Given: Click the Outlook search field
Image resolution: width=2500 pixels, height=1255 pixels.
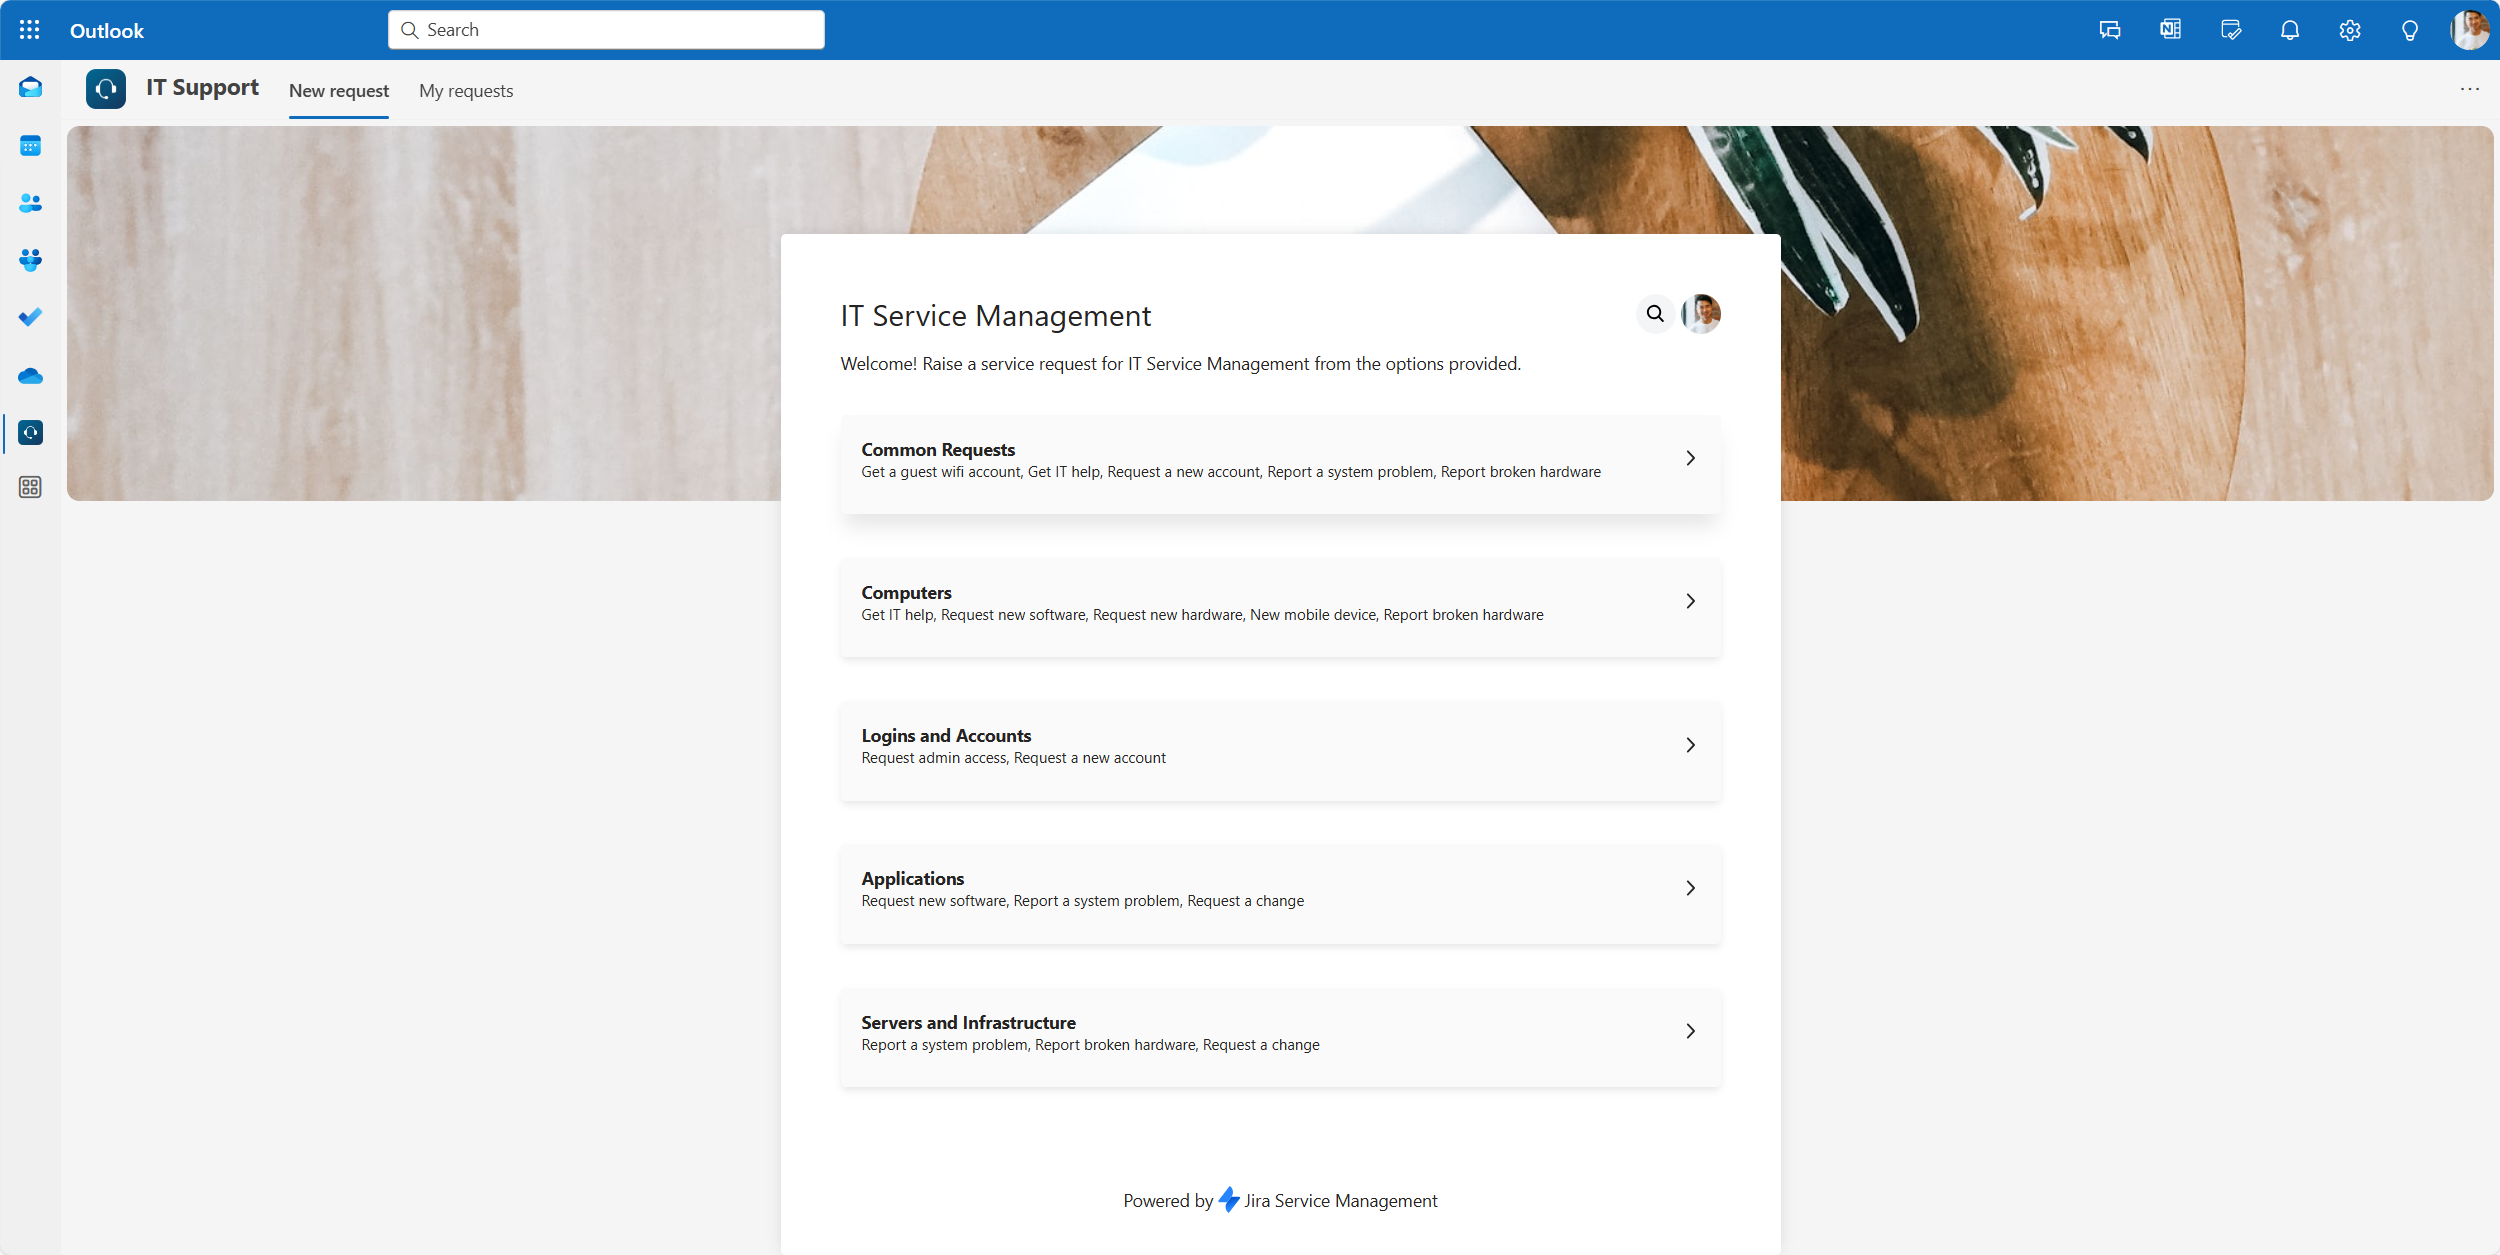Looking at the screenshot, I should point(606,30).
